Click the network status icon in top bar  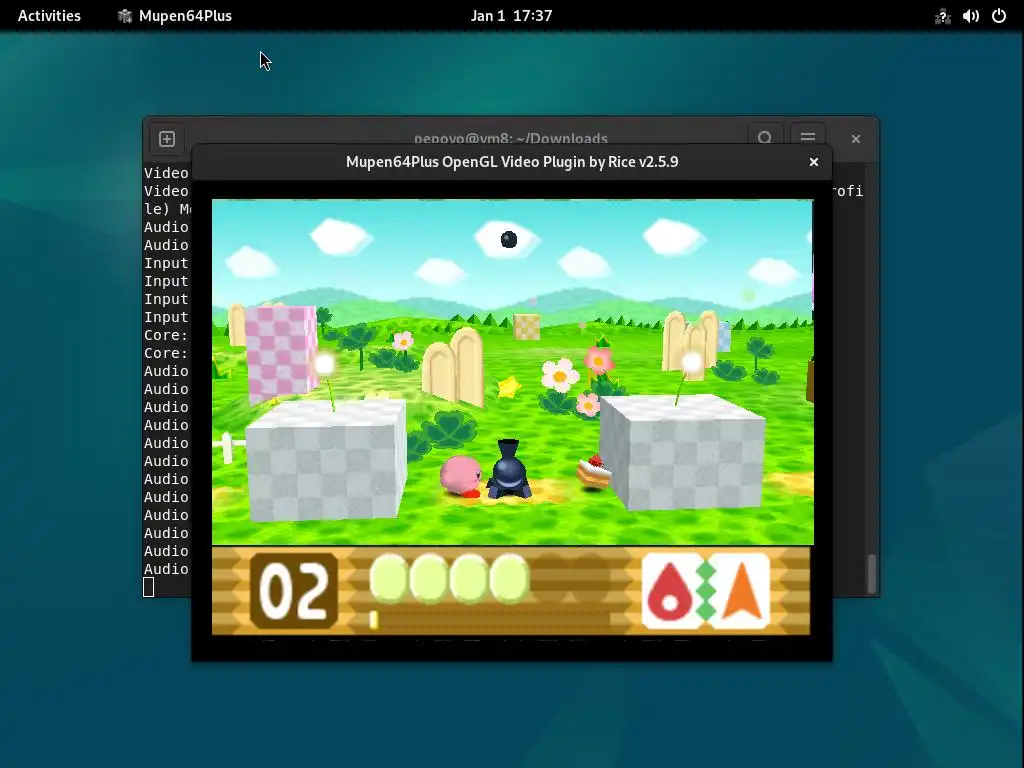pos(942,16)
